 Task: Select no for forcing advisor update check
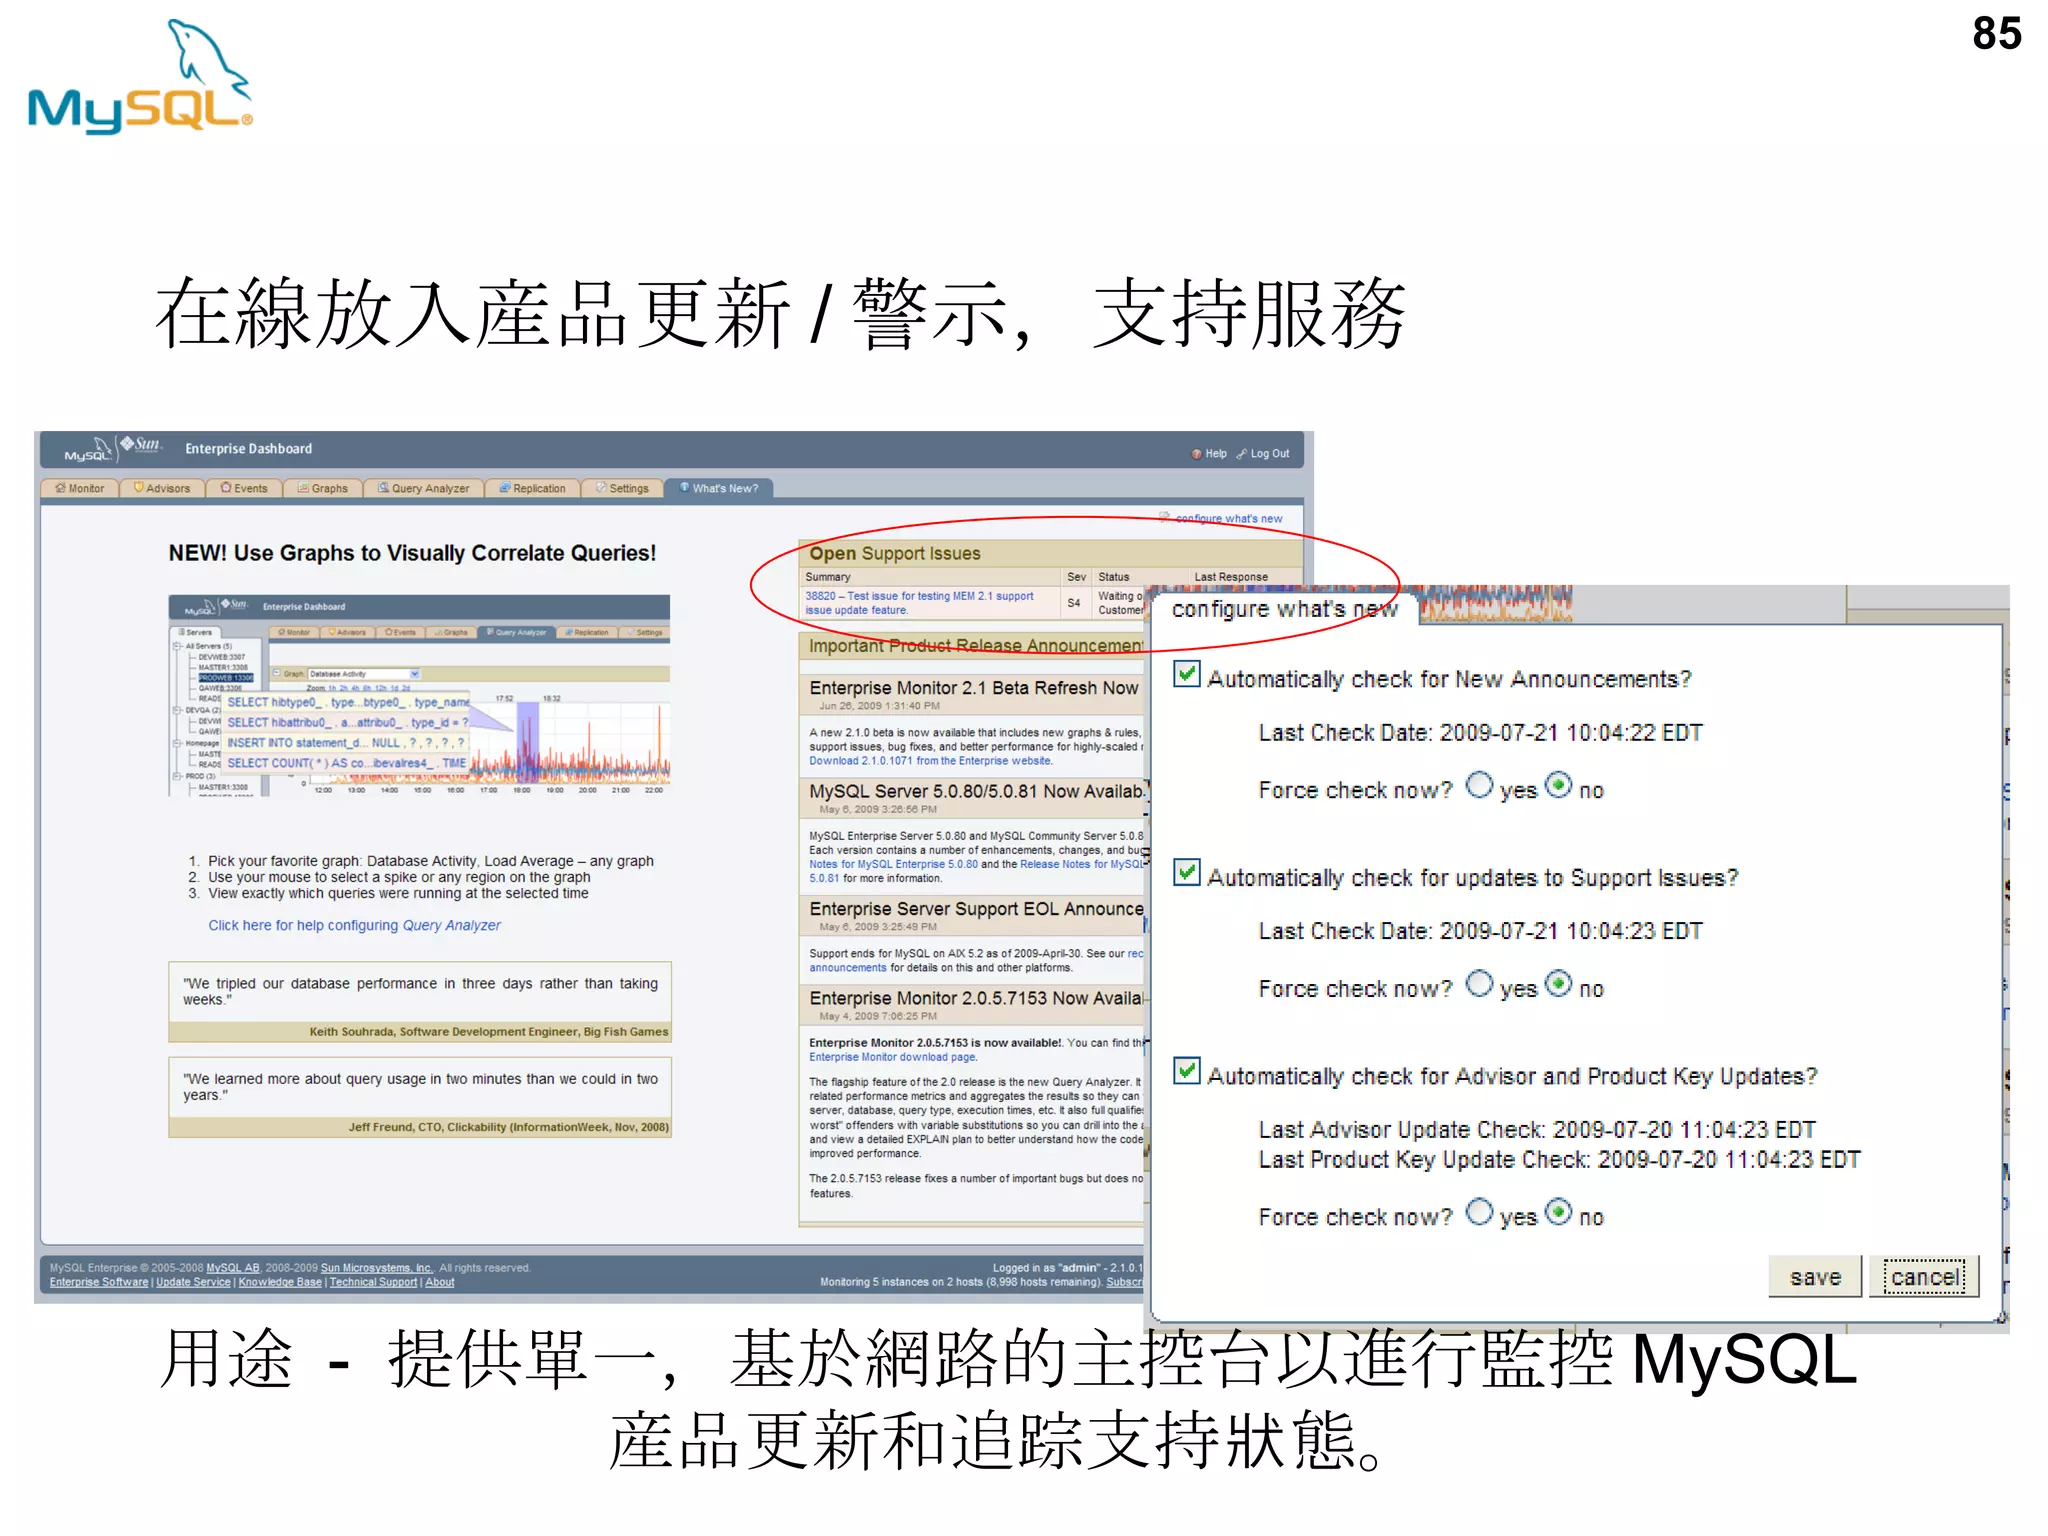pyautogui.click(x=1559, y=1212)
